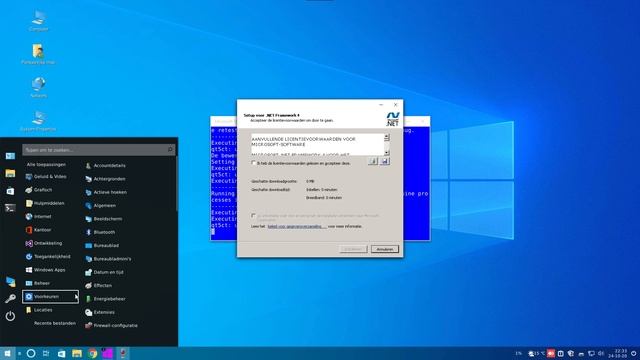640x360 pixels.
Task: Click the license text scrollbar down arrow
Action: 387,152
